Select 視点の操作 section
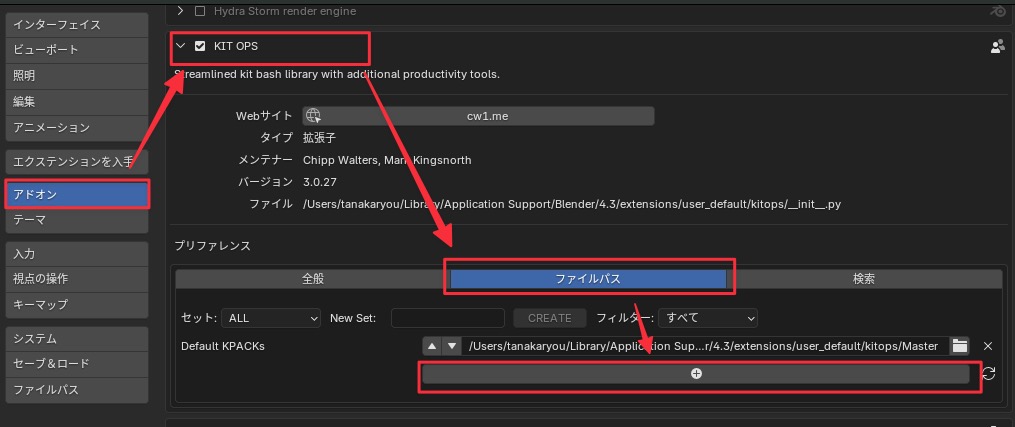The width and height of the screenshot is (1015, 427). pyautogui.click(x=77, y=279)
